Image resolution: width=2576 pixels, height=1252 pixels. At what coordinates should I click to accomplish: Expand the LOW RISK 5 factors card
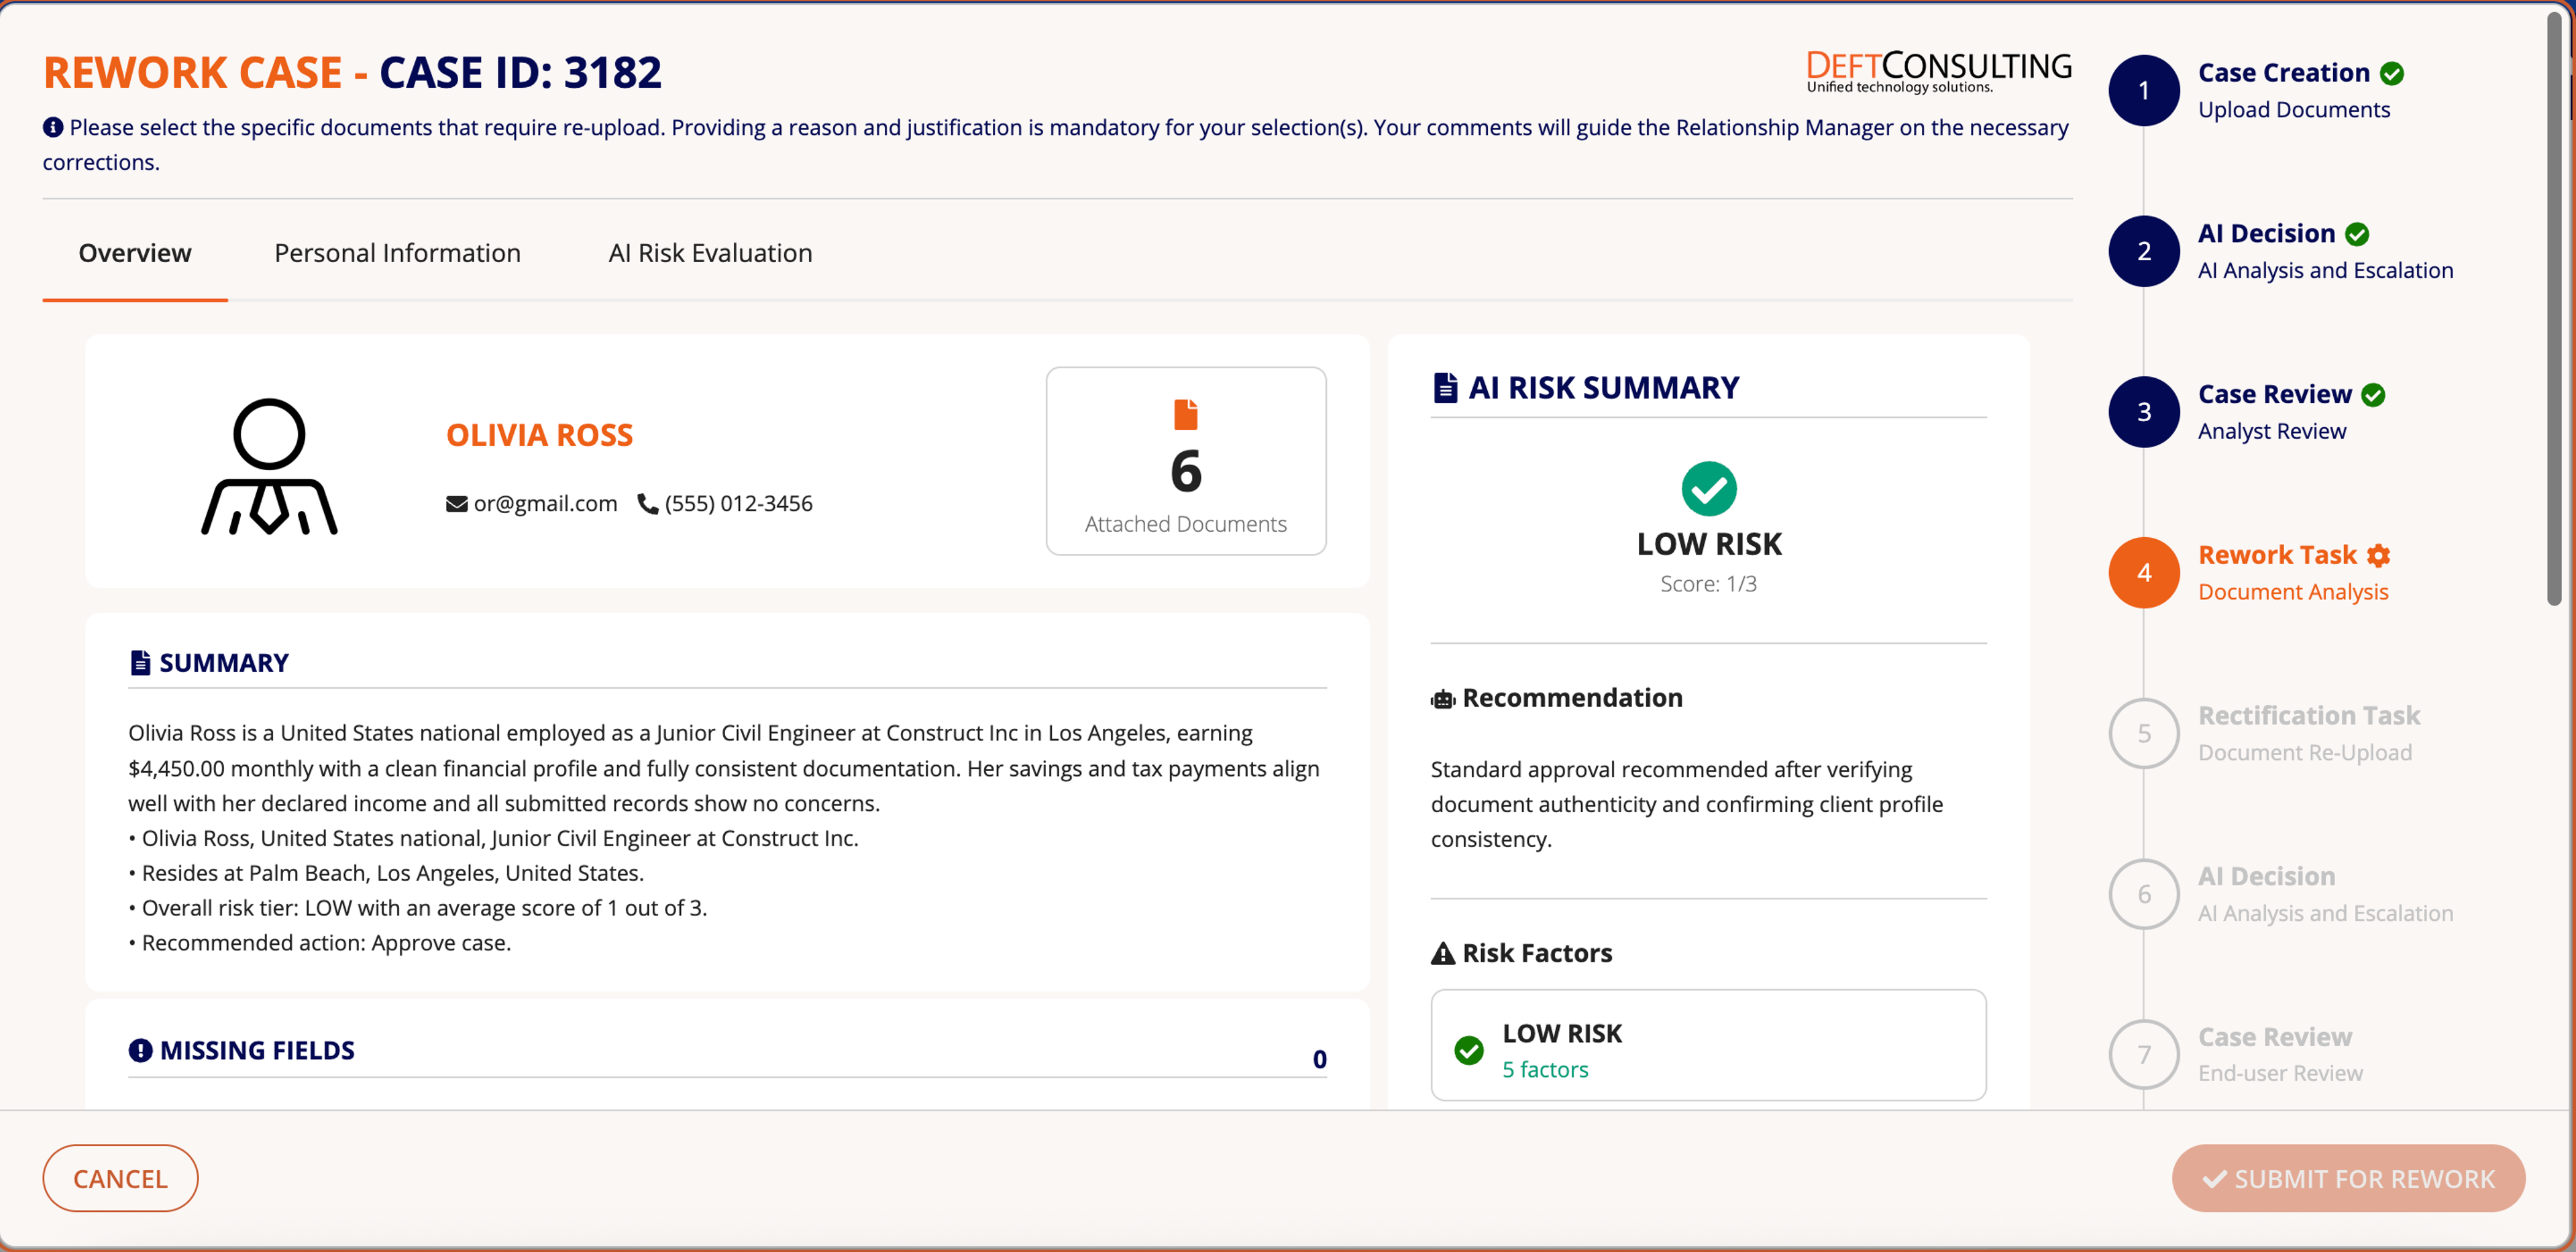pyautogui.click(x=1708, y=1046)
